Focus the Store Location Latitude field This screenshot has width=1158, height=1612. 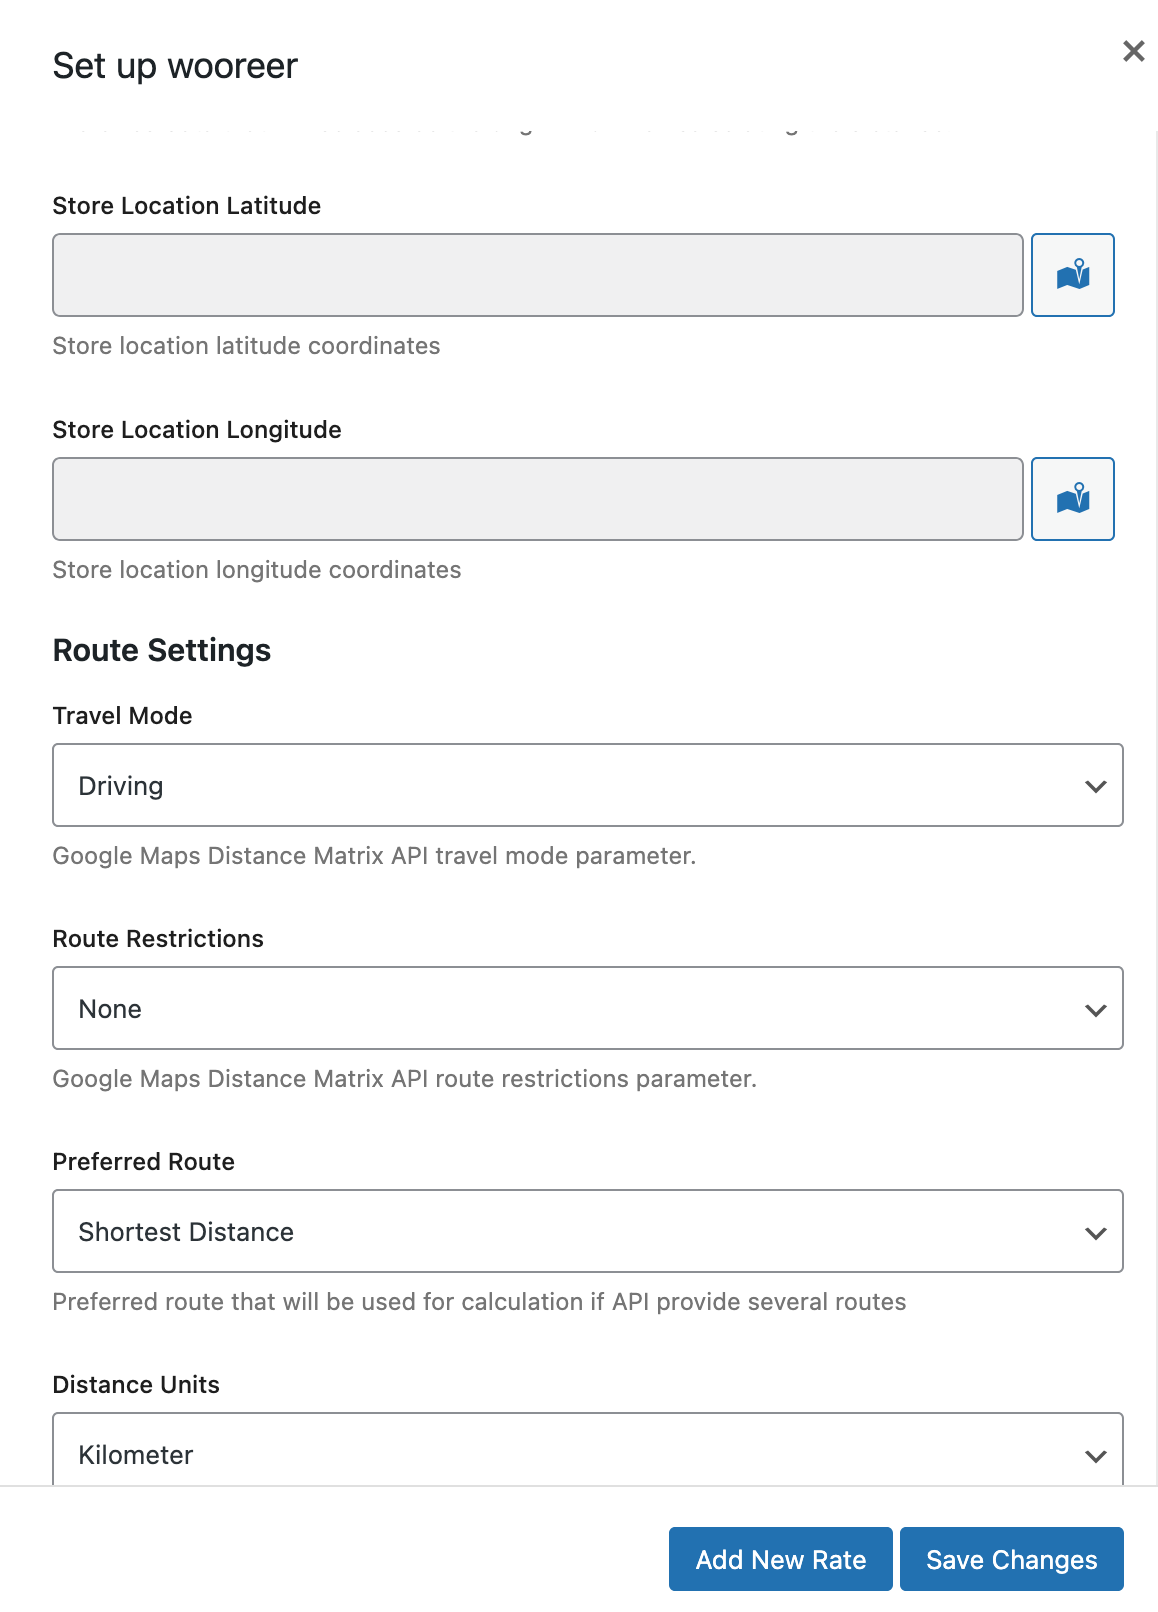point(537,275)
